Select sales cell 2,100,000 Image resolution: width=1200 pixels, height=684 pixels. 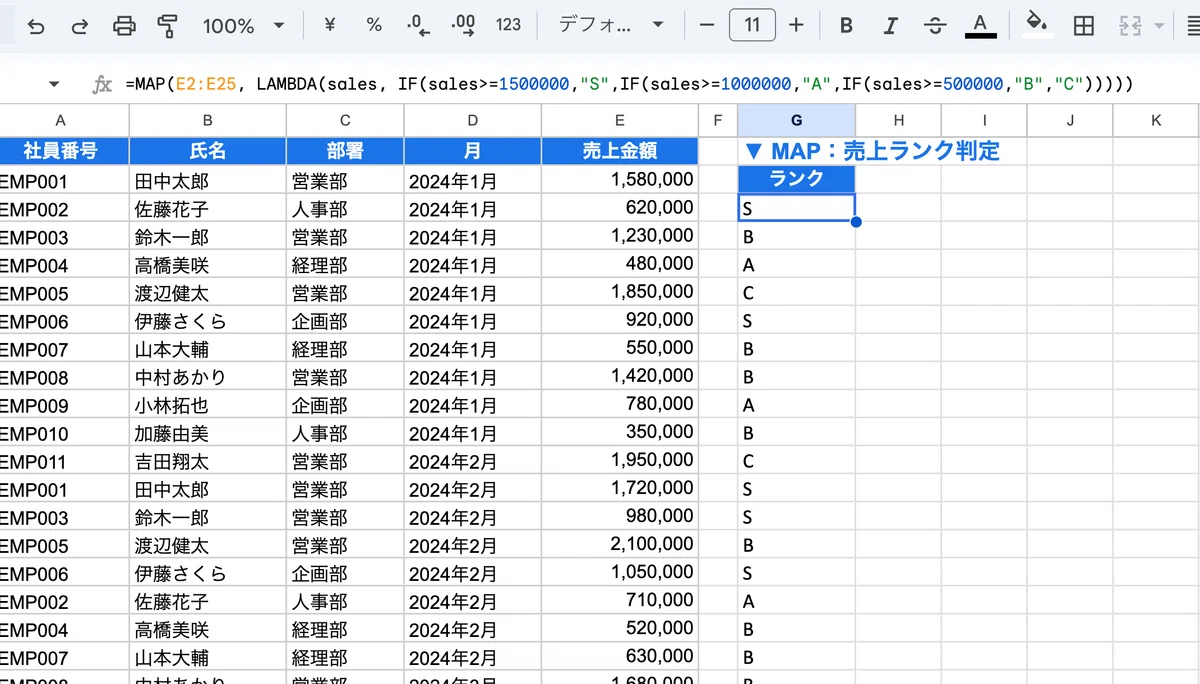(620, 544)
